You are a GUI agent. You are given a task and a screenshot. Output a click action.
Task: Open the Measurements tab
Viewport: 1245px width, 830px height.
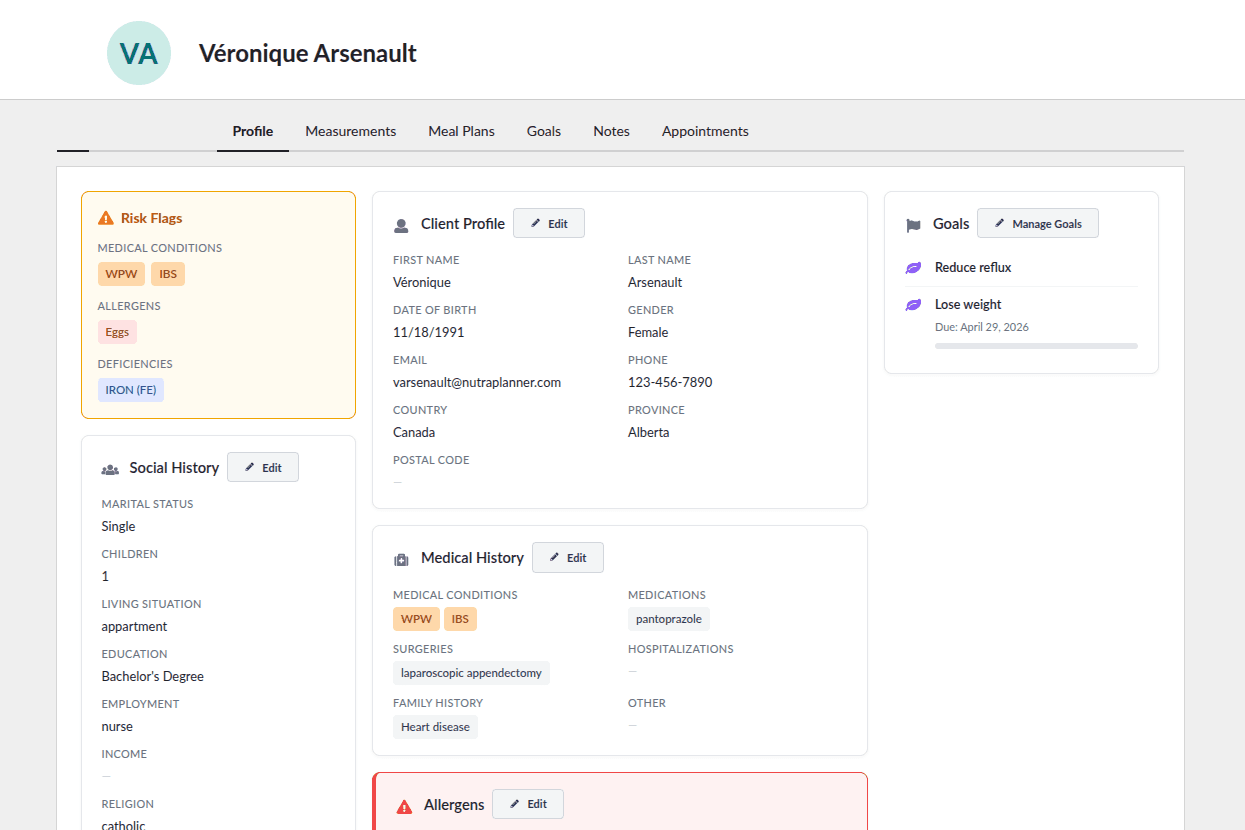(x=350, y=131)
